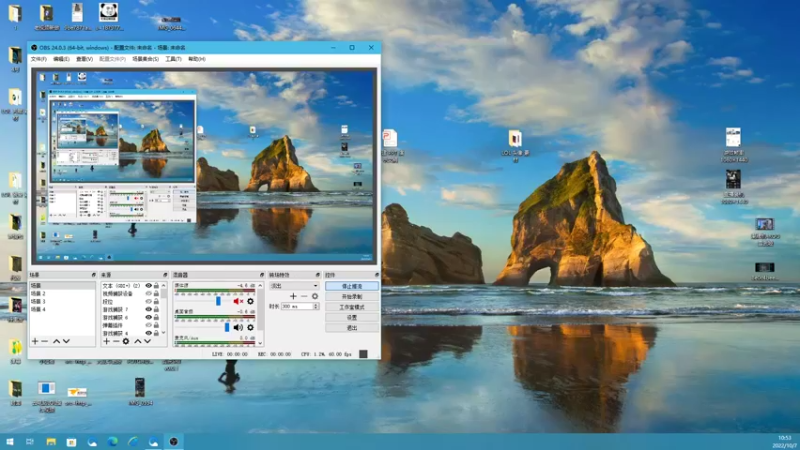This screenshot has height=450, width=800.
Task: Open the 帮助(H) menu
Action: coord(196,59)
